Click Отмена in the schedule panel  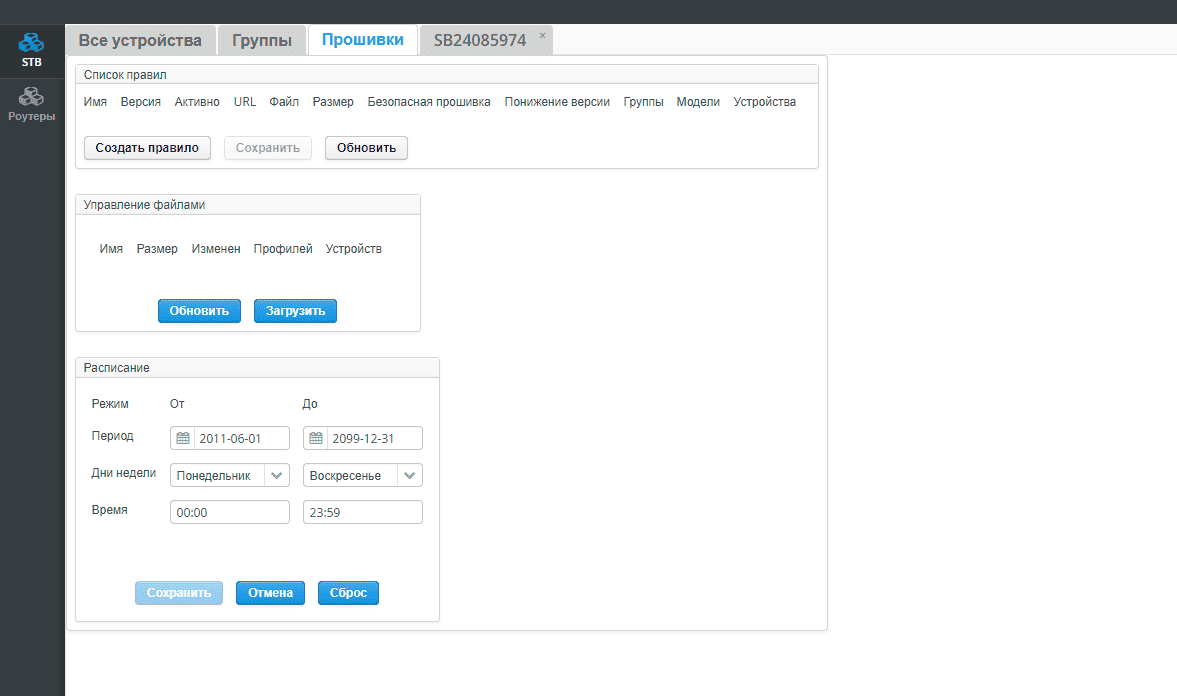point(270,593)
